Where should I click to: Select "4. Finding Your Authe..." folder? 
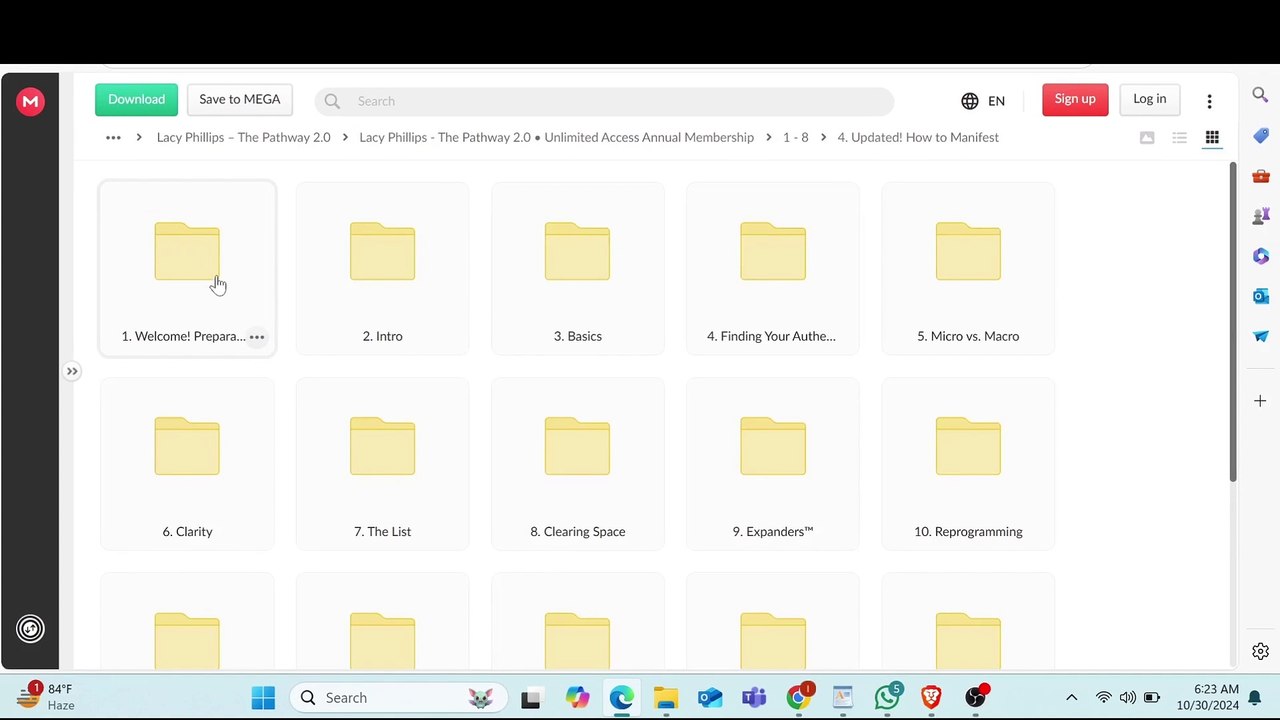pyautogui.click(x=773, y=268)
